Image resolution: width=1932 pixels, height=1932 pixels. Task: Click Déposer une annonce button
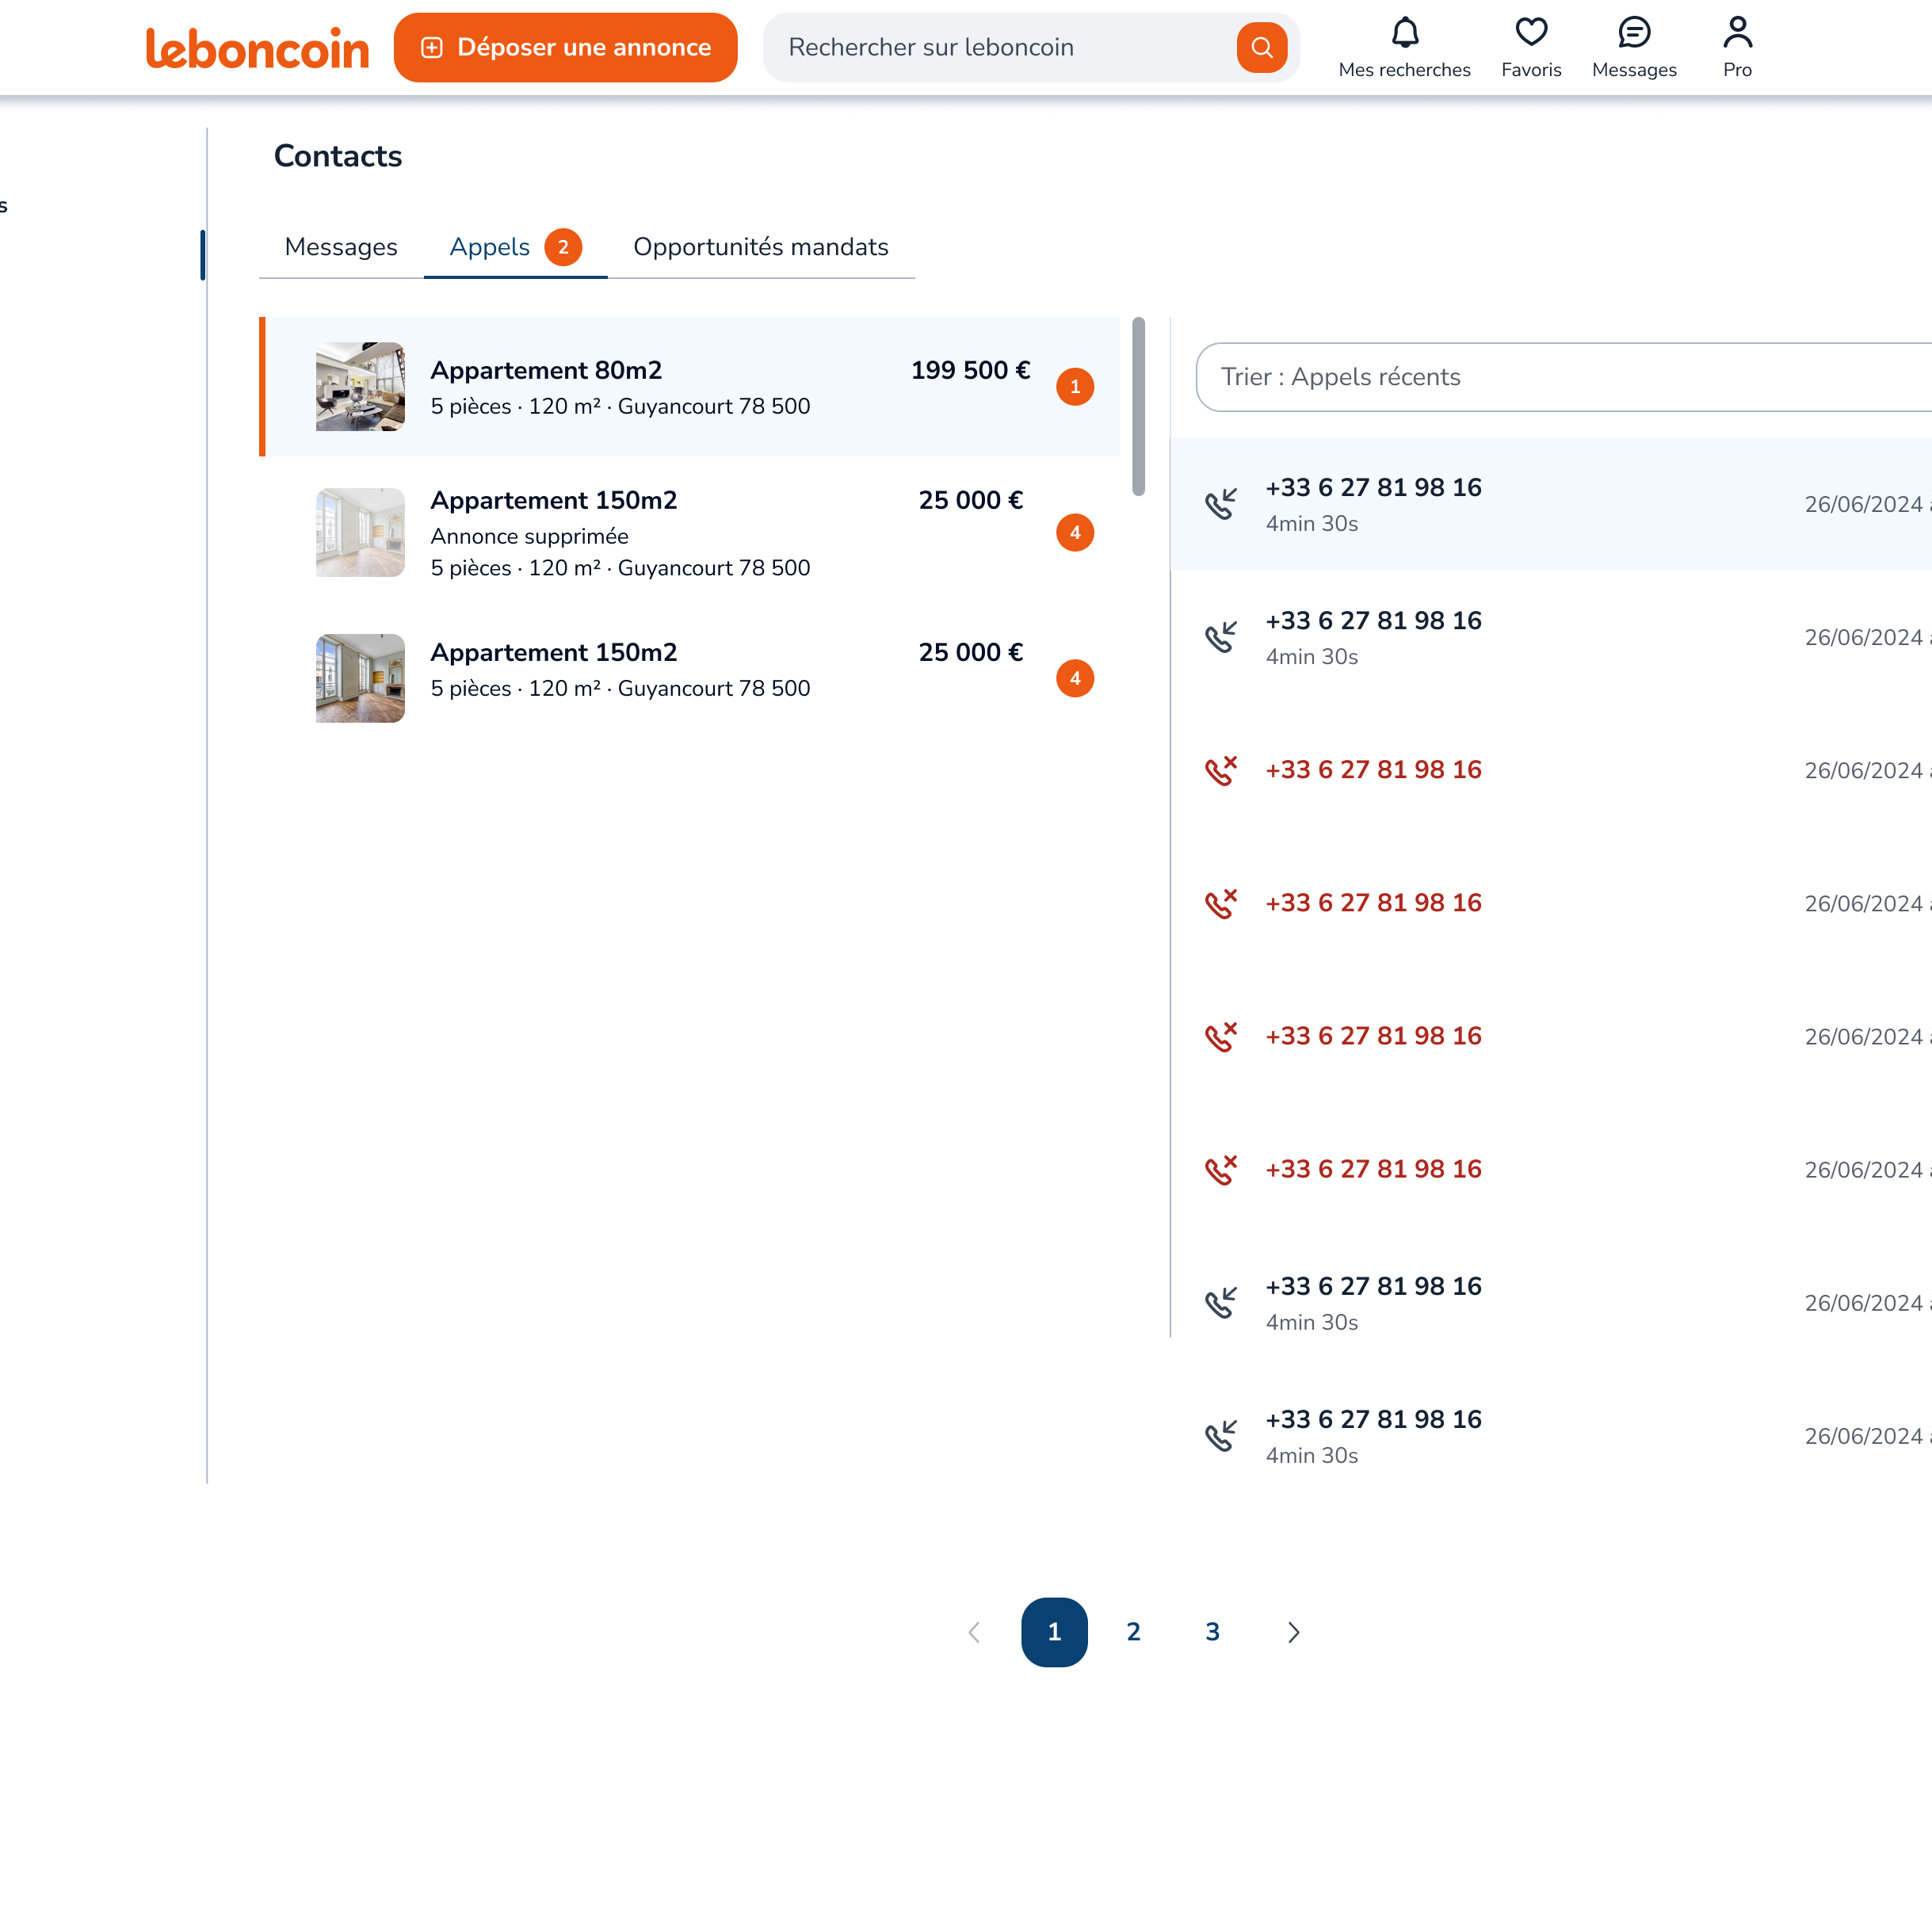coord(565,47)
